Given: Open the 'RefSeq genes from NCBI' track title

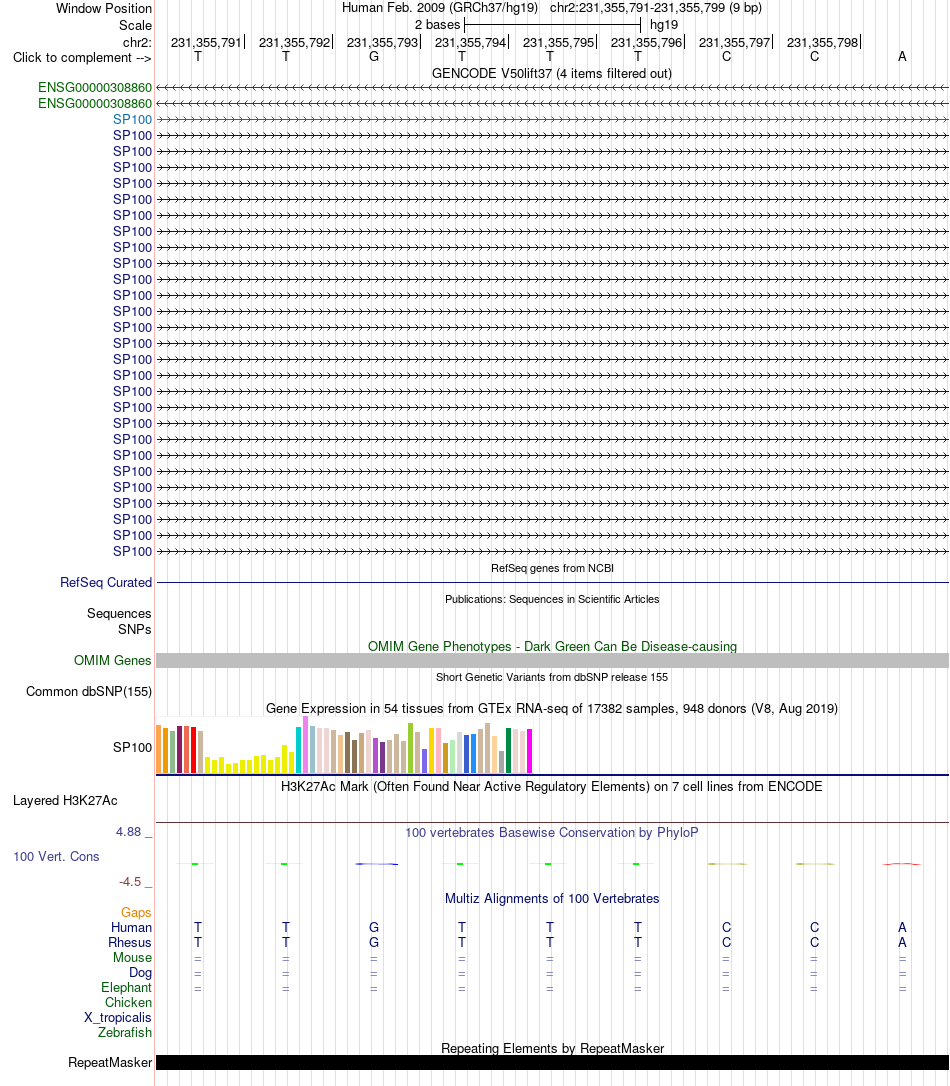Looking at the screenshot, I should [552, 568].
